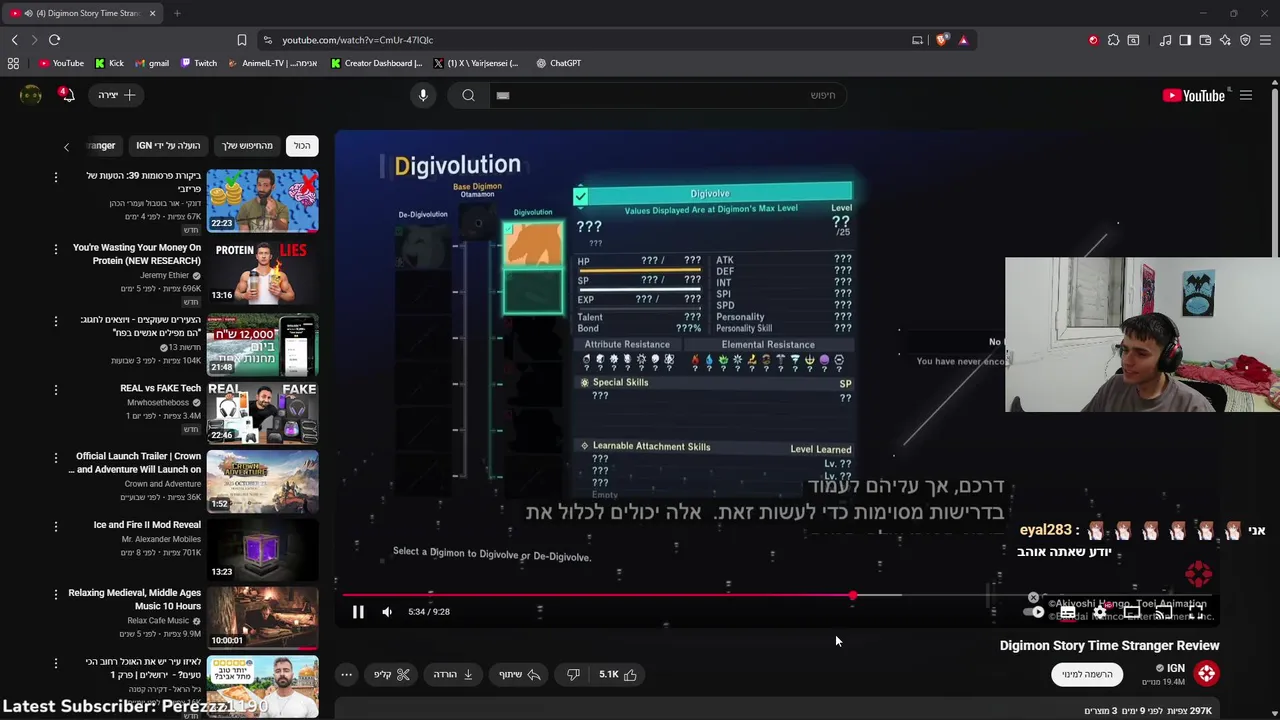Bookmark the page with the bookmark icon
Image resolution: width=1280 pixels, height=720 pixels.
[241, 40]
